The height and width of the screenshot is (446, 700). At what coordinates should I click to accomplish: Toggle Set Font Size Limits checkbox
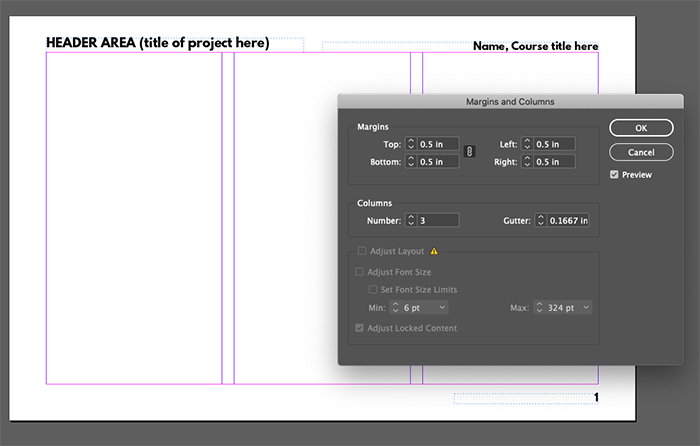pos(373,289)
